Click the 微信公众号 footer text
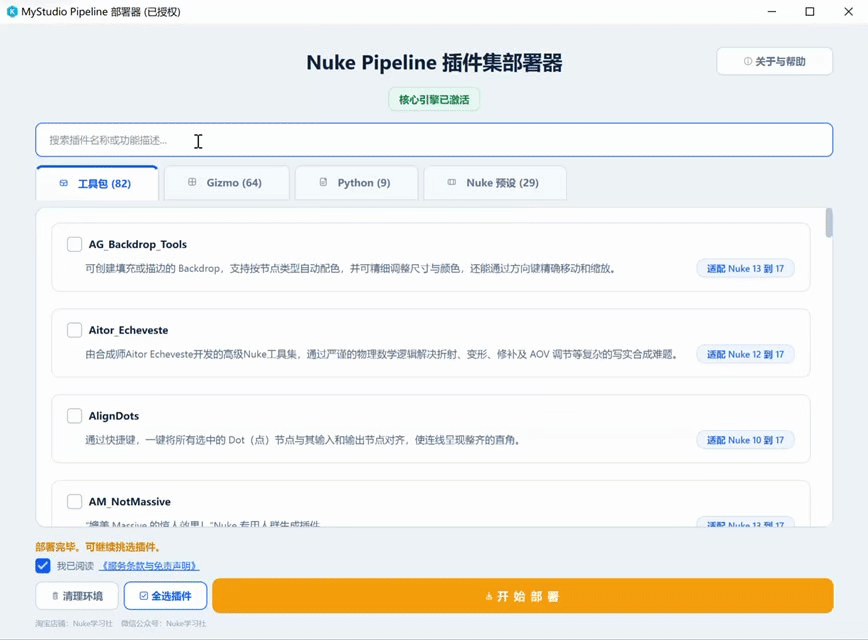 pyautogui.click(x=163, y=623)
